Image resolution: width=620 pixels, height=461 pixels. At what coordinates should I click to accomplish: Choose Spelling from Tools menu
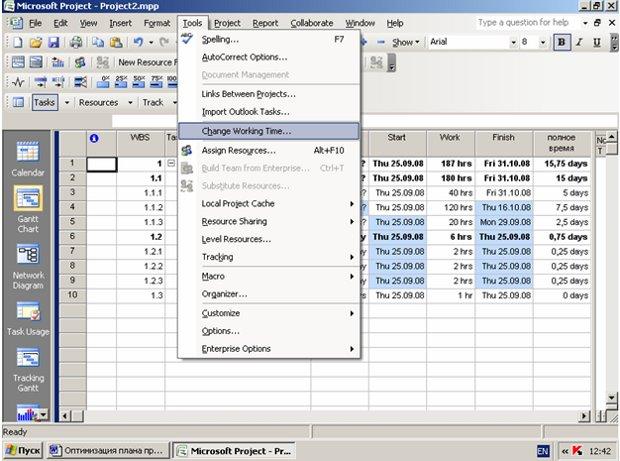tap(269, 39)
